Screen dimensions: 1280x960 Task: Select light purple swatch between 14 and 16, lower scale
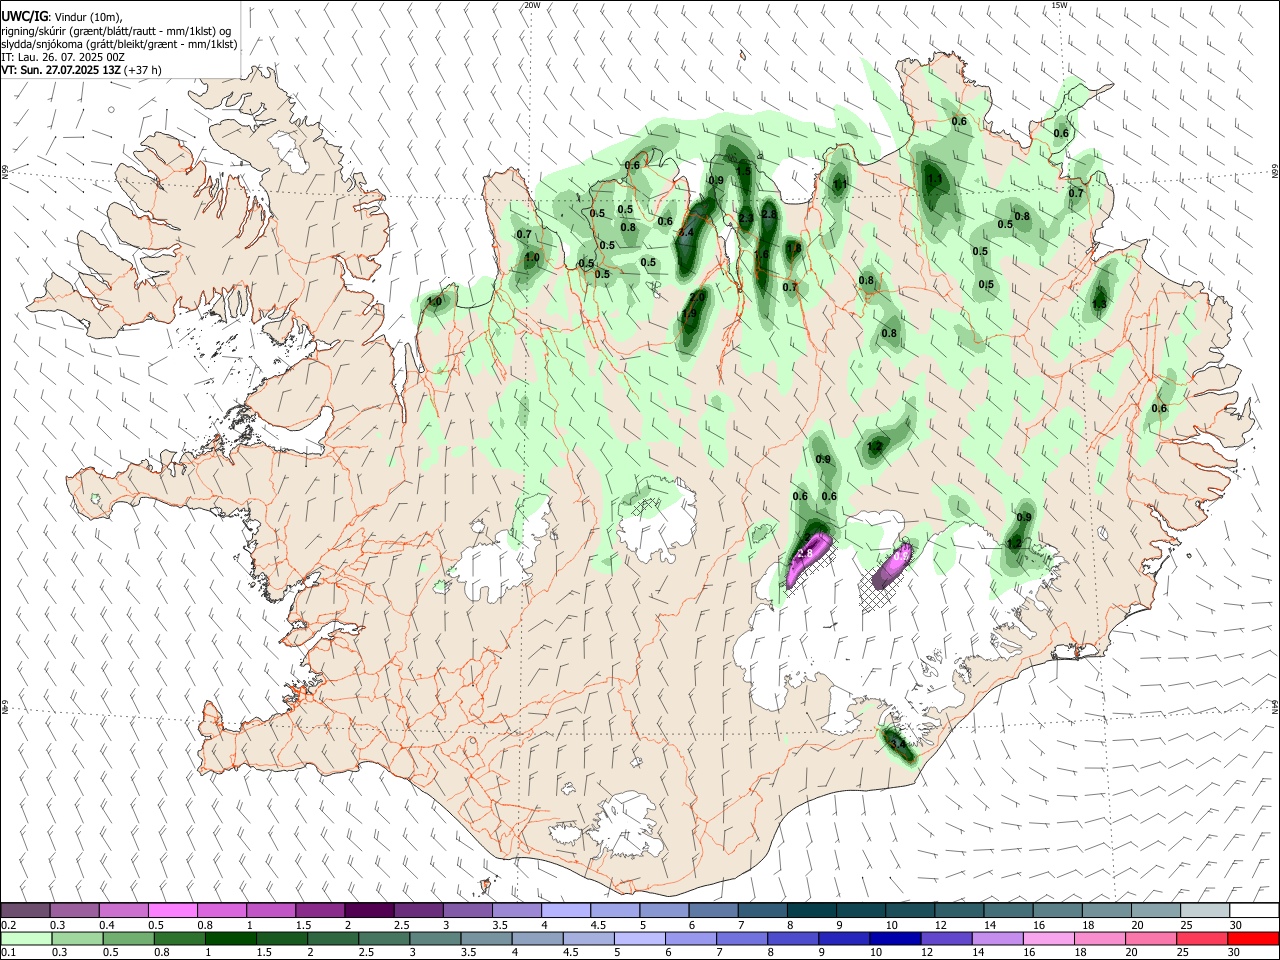tap(997, 939)
